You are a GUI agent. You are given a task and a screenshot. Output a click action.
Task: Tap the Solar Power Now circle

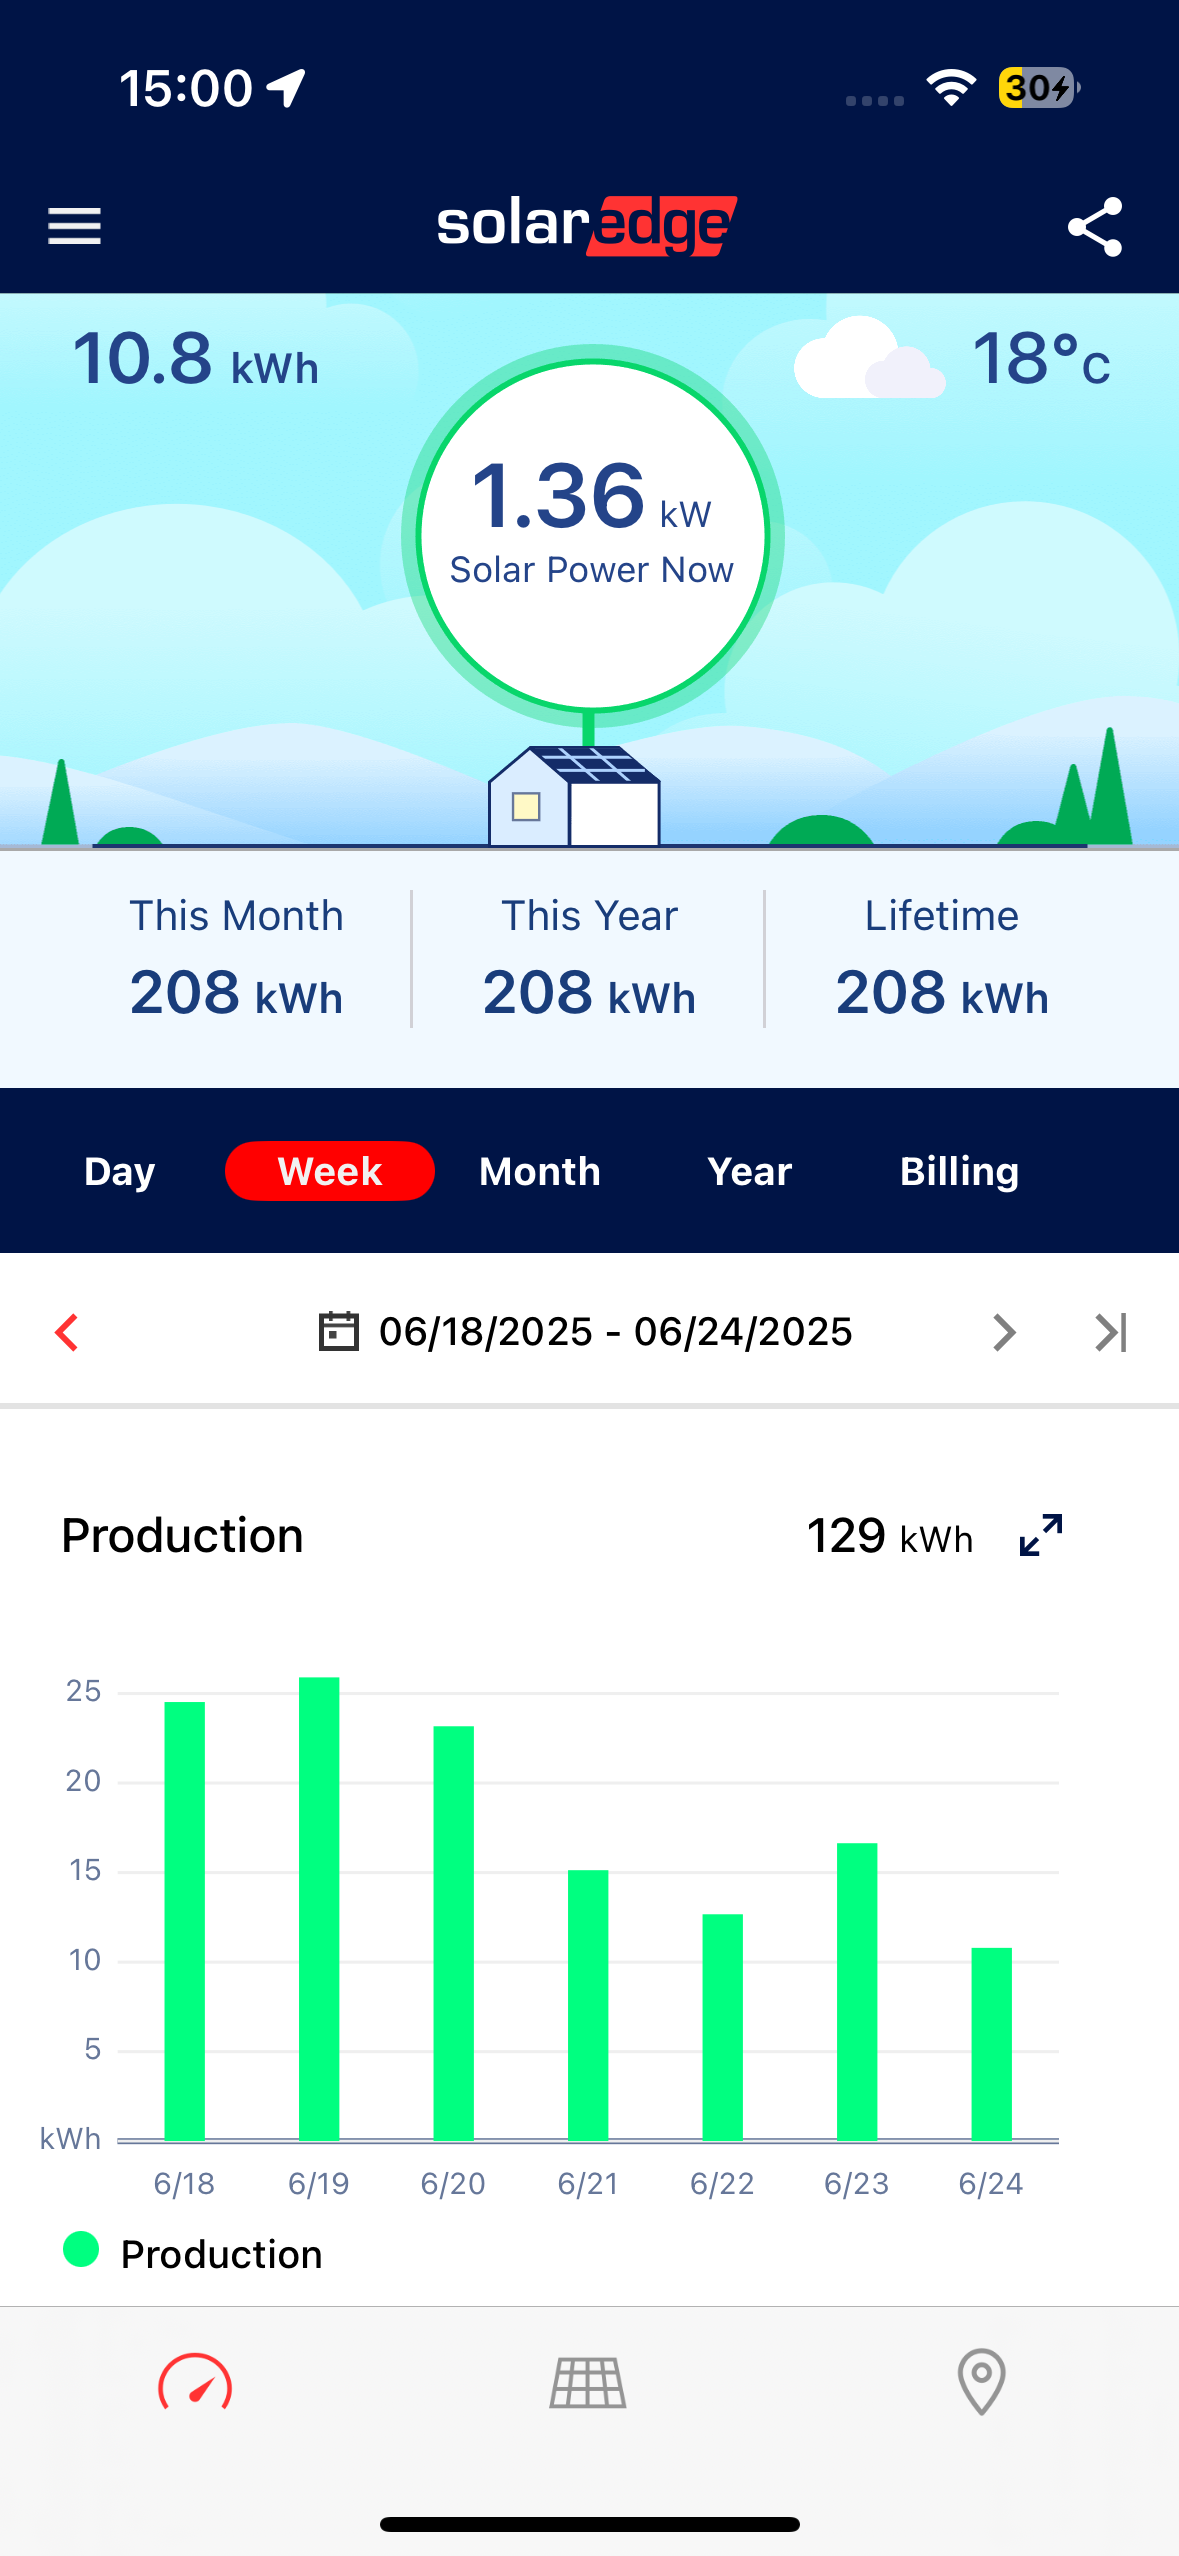click(x=592, y=536)
